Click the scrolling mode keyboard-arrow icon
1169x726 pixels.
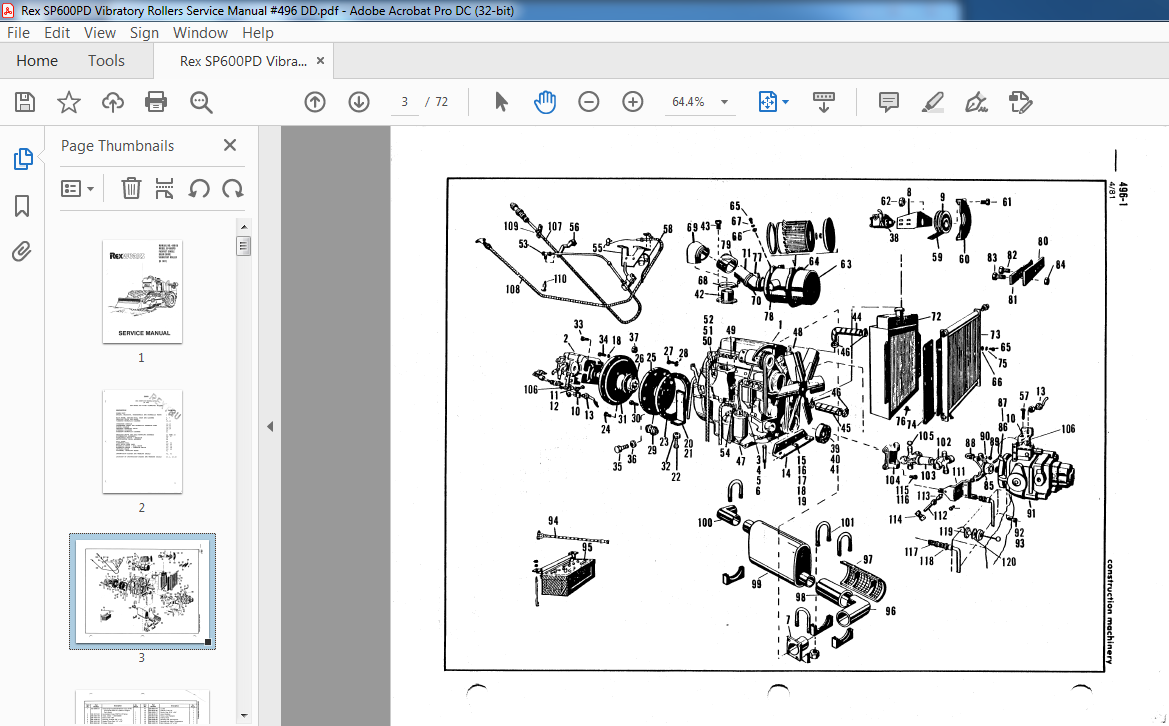click(823, 102)
